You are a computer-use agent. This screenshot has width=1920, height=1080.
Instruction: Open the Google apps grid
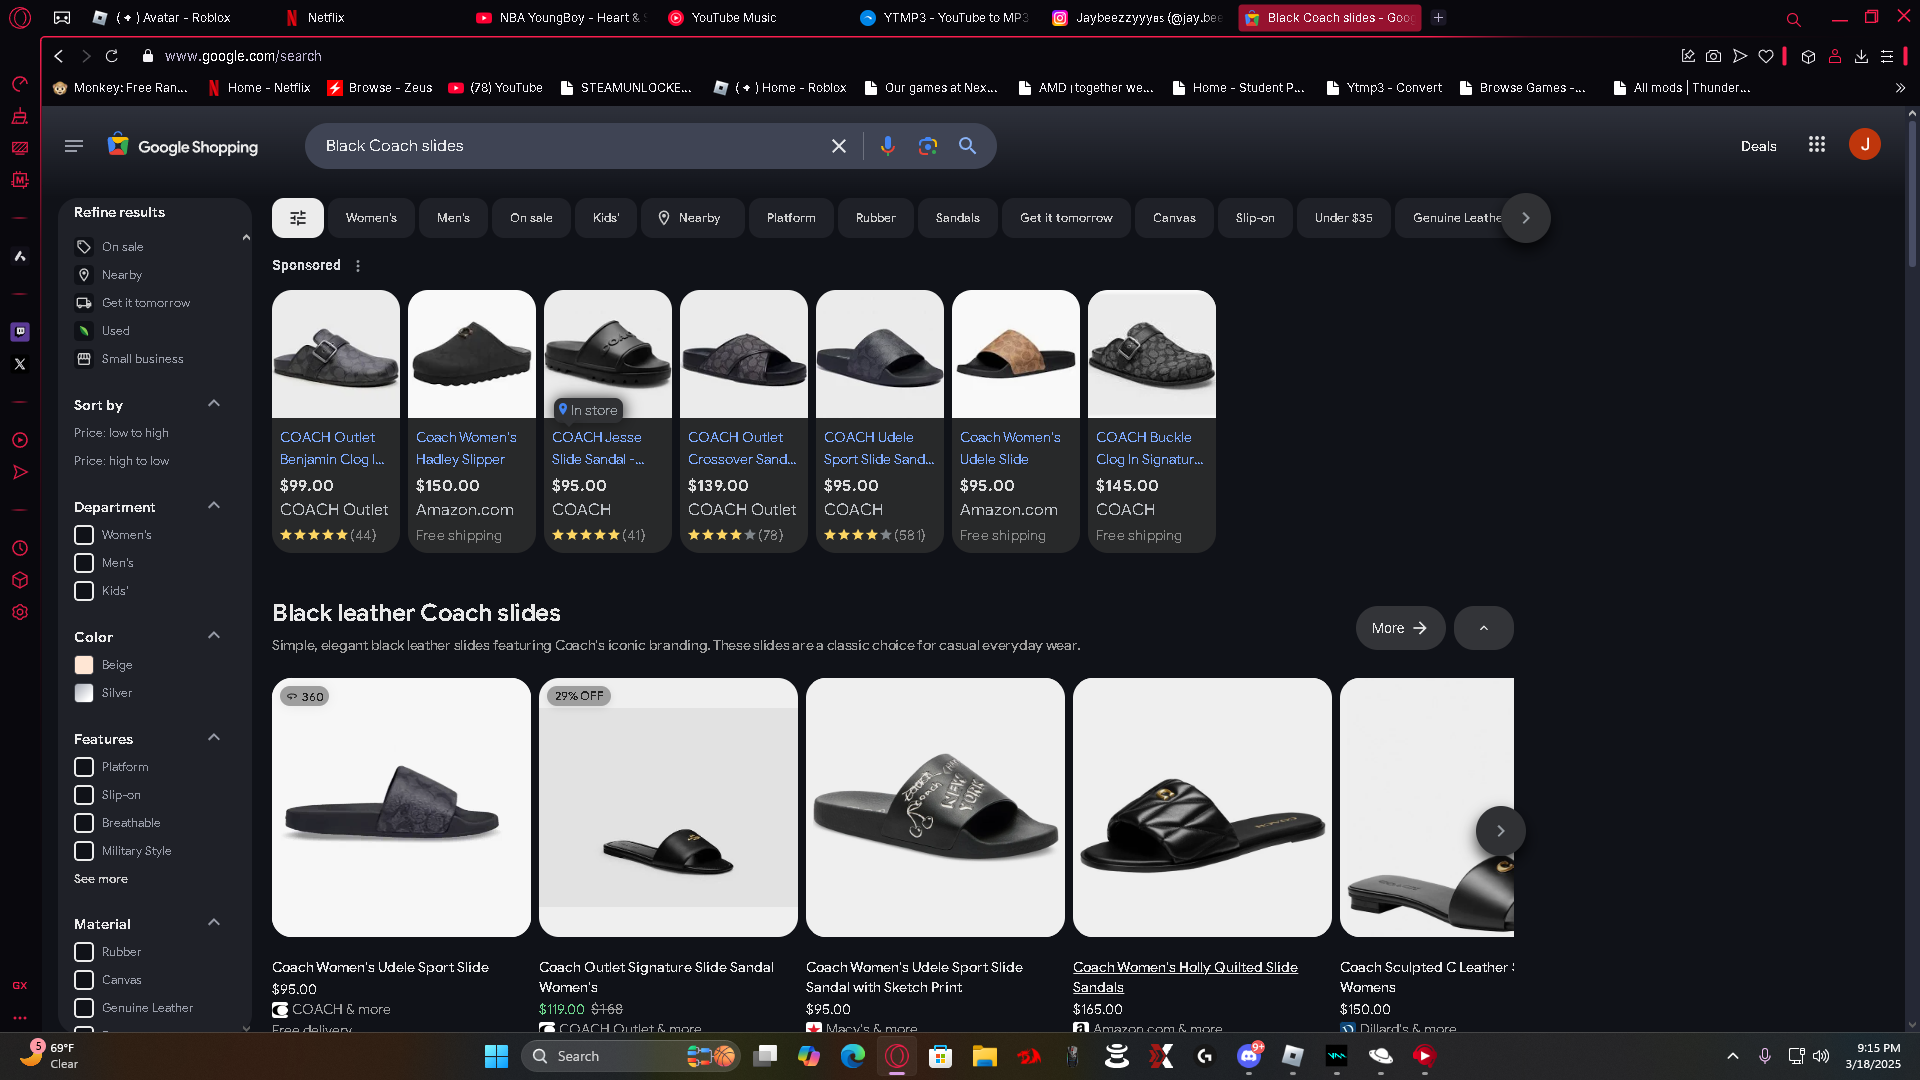pyautogui.click(x=1817, y=145)
